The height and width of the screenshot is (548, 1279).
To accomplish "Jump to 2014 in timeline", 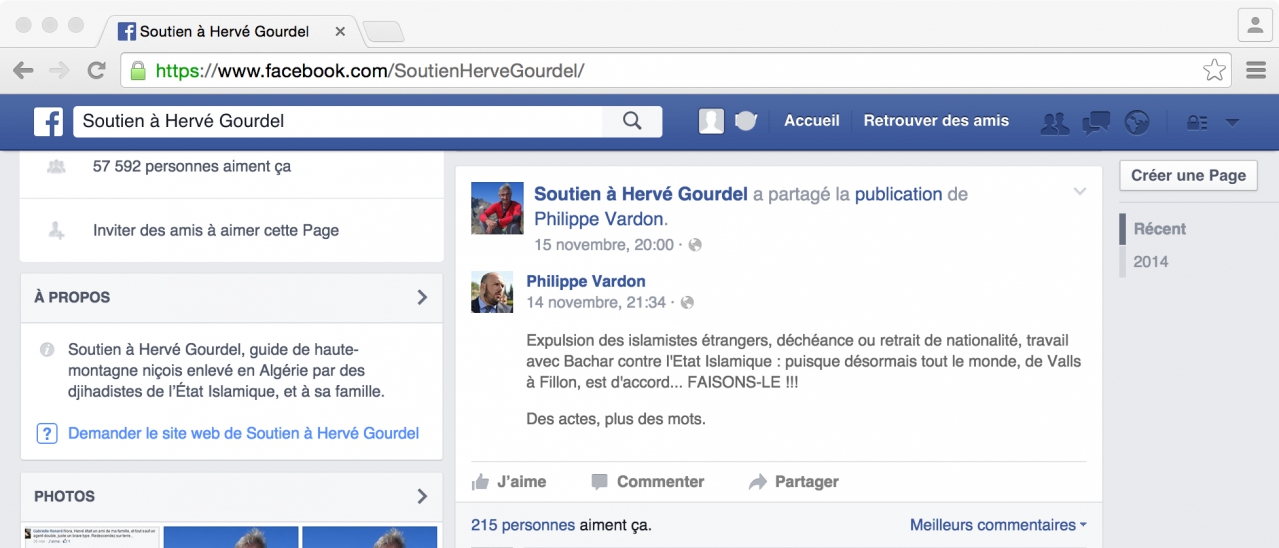I will coord(1150,262).
